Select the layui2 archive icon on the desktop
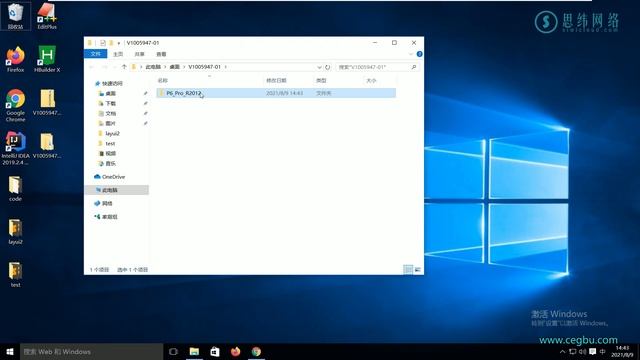 tap(16, 232)
